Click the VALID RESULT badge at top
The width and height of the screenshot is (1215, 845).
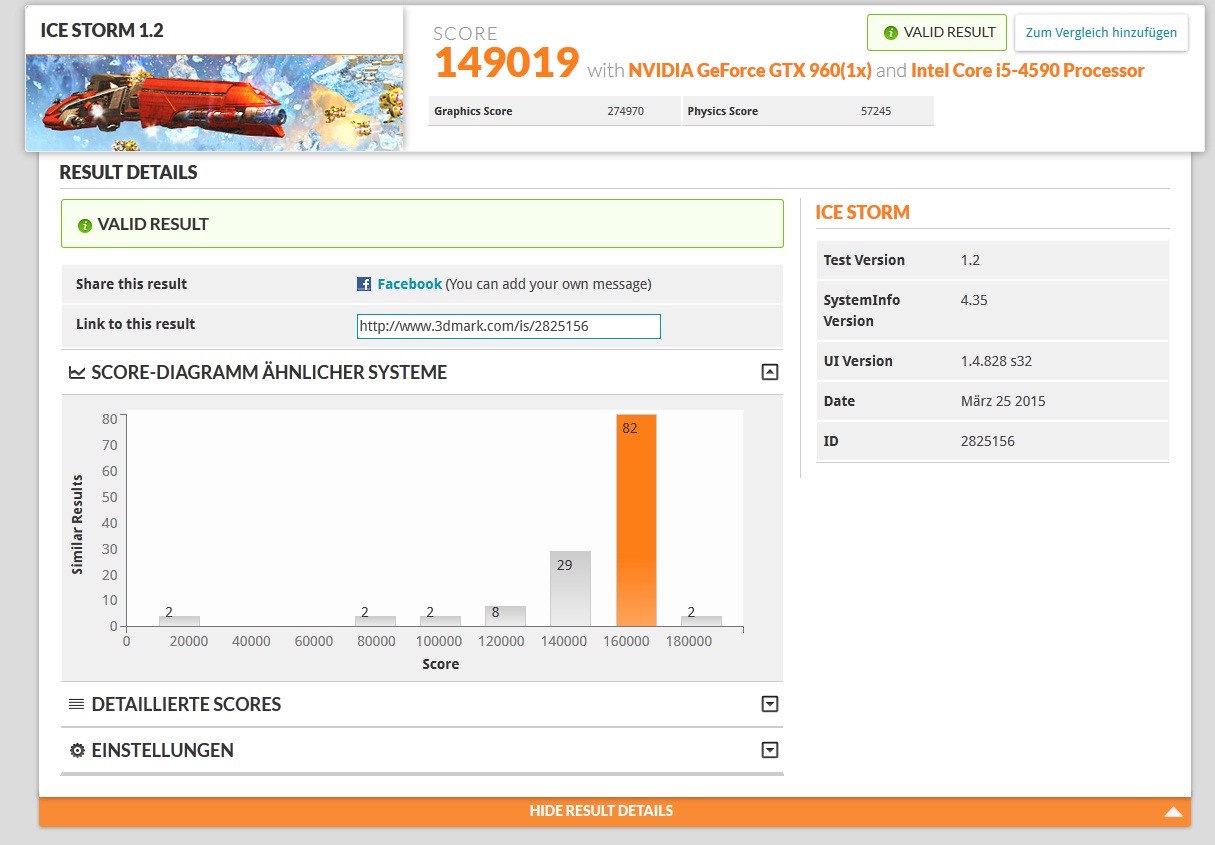tap(937, 32)
